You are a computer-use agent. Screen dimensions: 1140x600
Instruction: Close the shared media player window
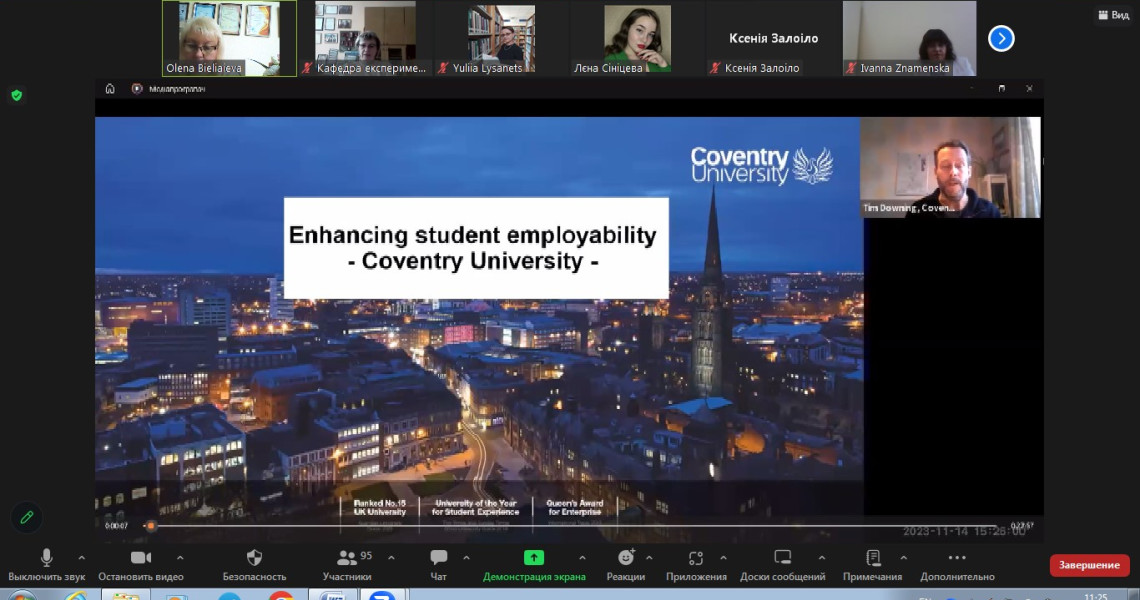coord(1029,89)
